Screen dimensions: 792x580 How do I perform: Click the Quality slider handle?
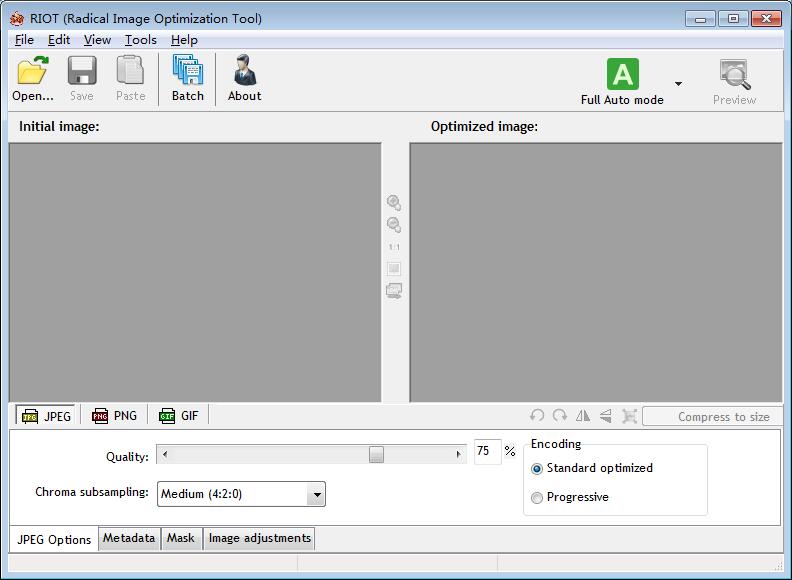376,454
